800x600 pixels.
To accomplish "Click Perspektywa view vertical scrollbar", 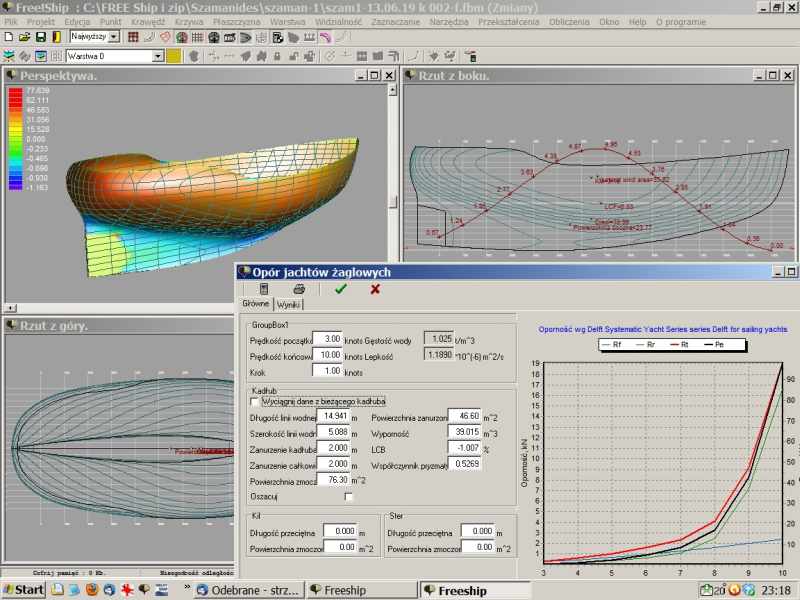I will (x=392, y=194).
